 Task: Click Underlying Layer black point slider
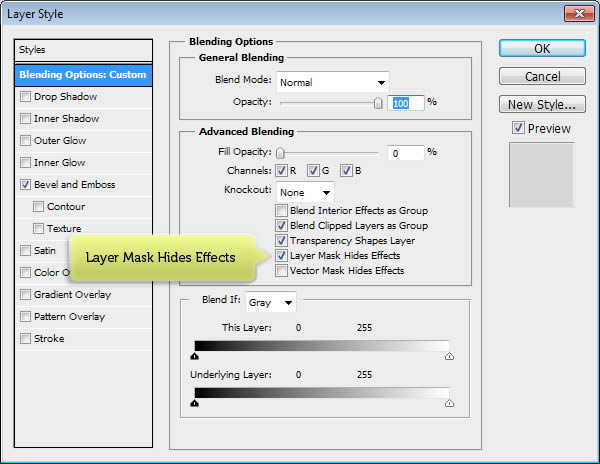coord(194,404)
